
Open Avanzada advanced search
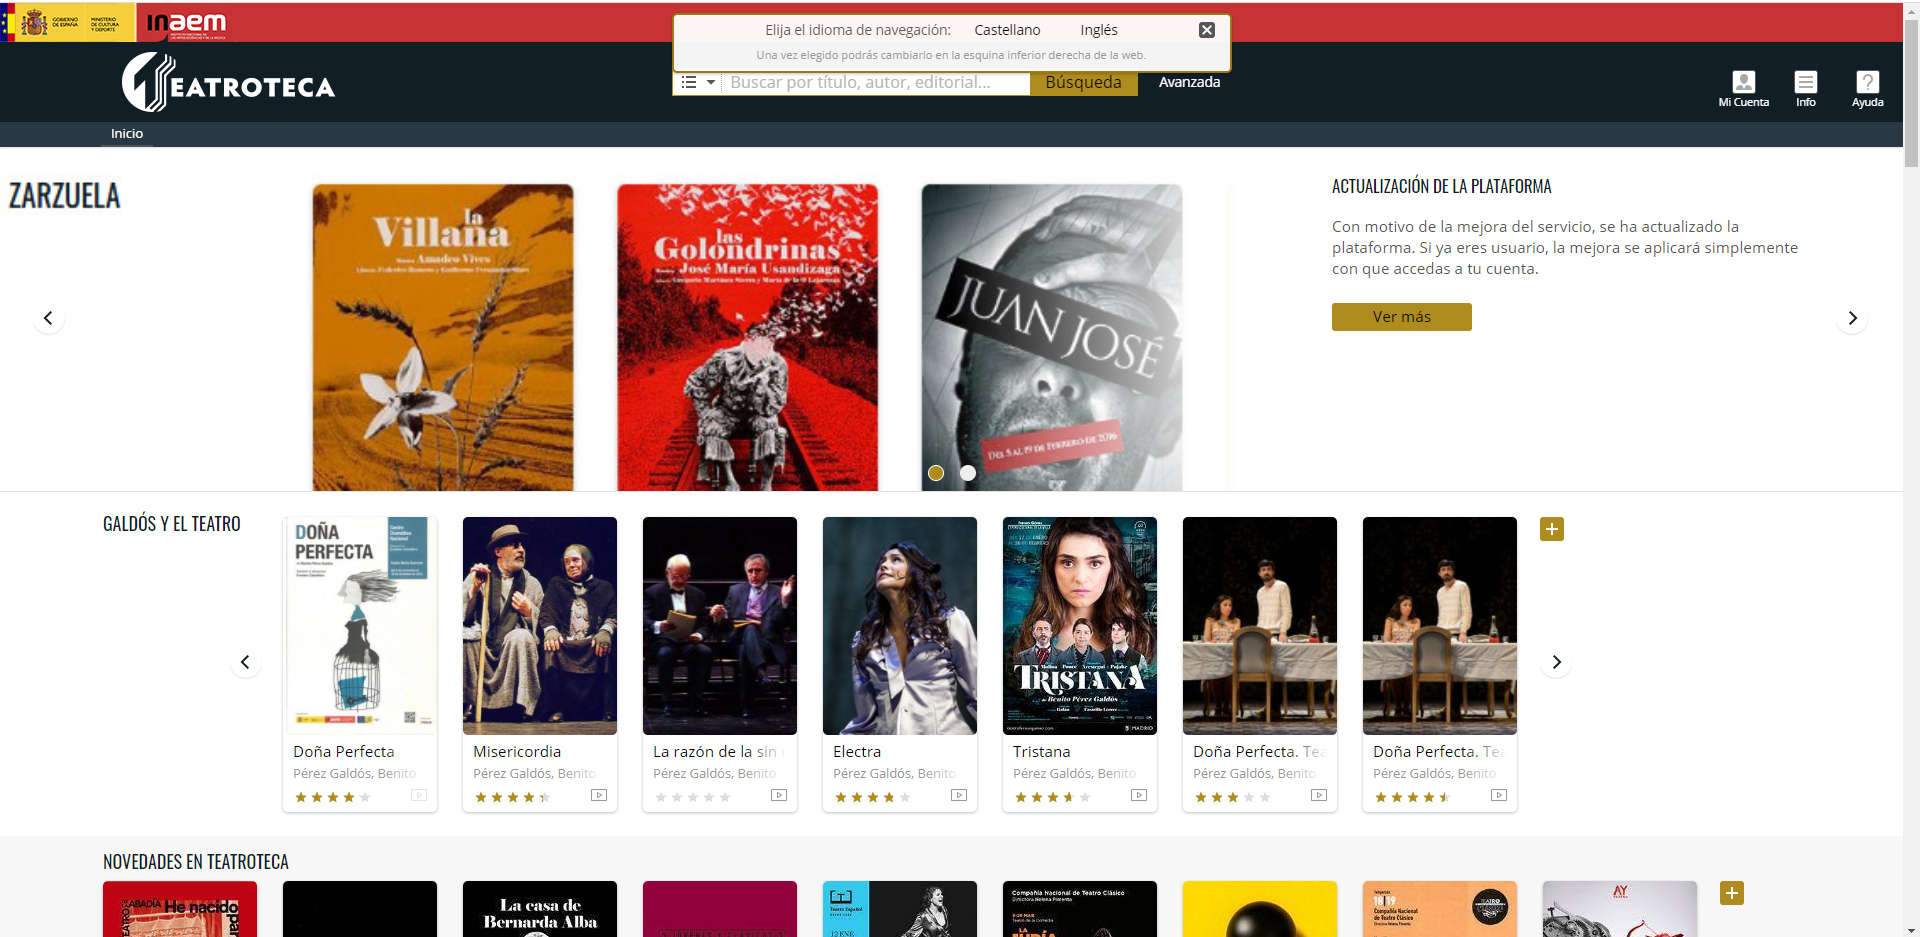1189,82
